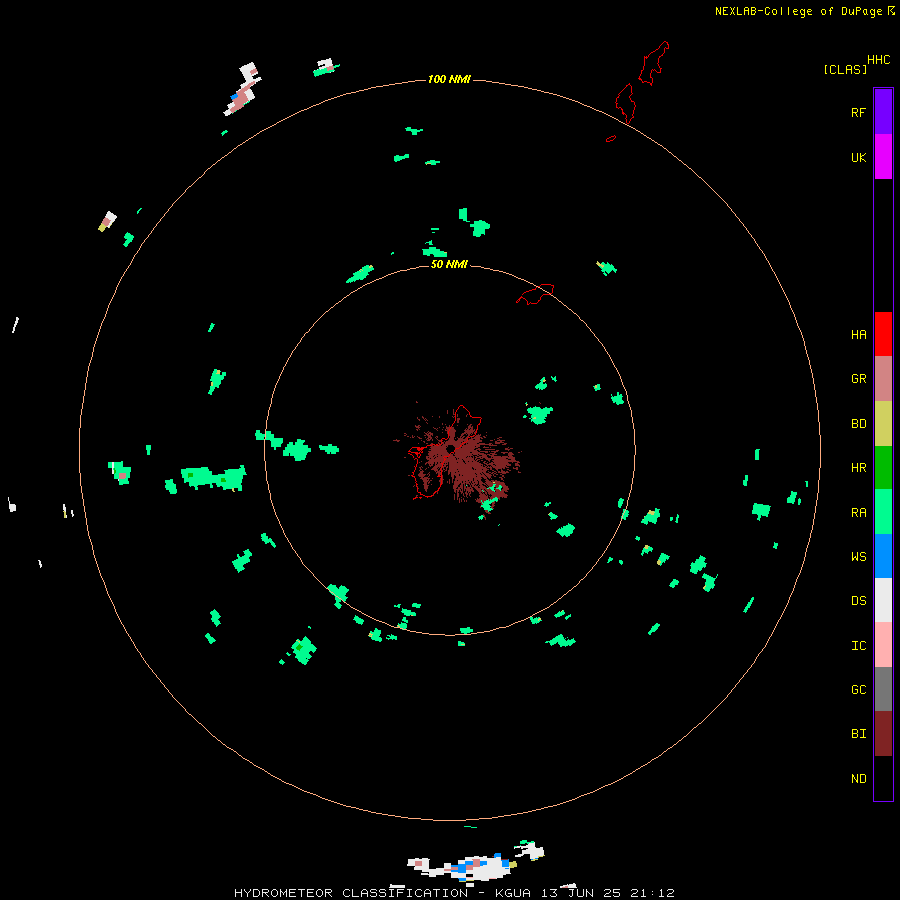
Task: Click the 21:12 timestamp
Action: pos(650,893)
